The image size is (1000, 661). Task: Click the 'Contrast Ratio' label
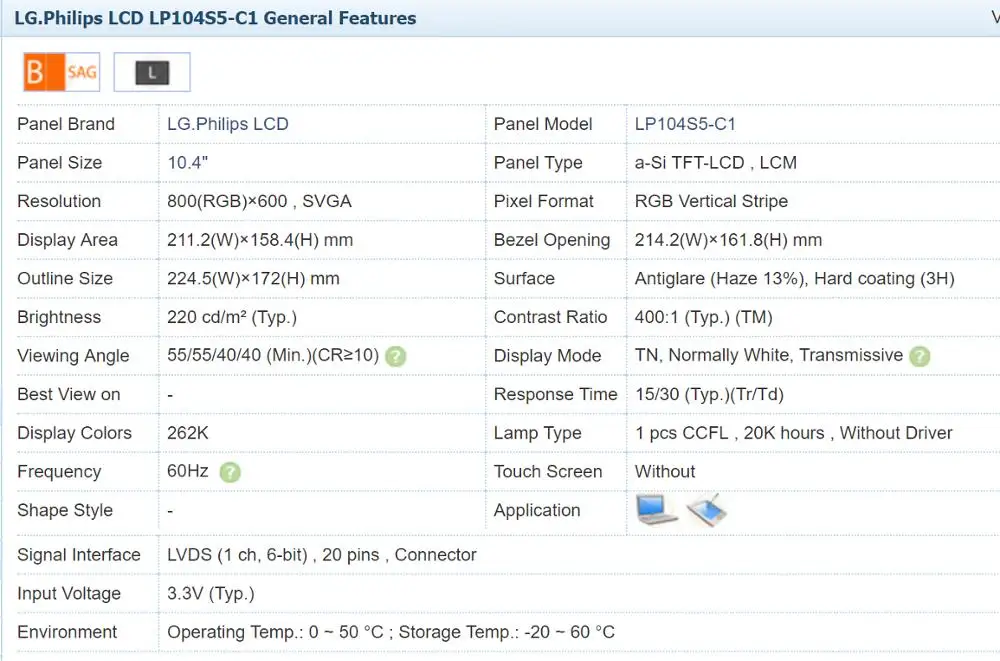550,317
